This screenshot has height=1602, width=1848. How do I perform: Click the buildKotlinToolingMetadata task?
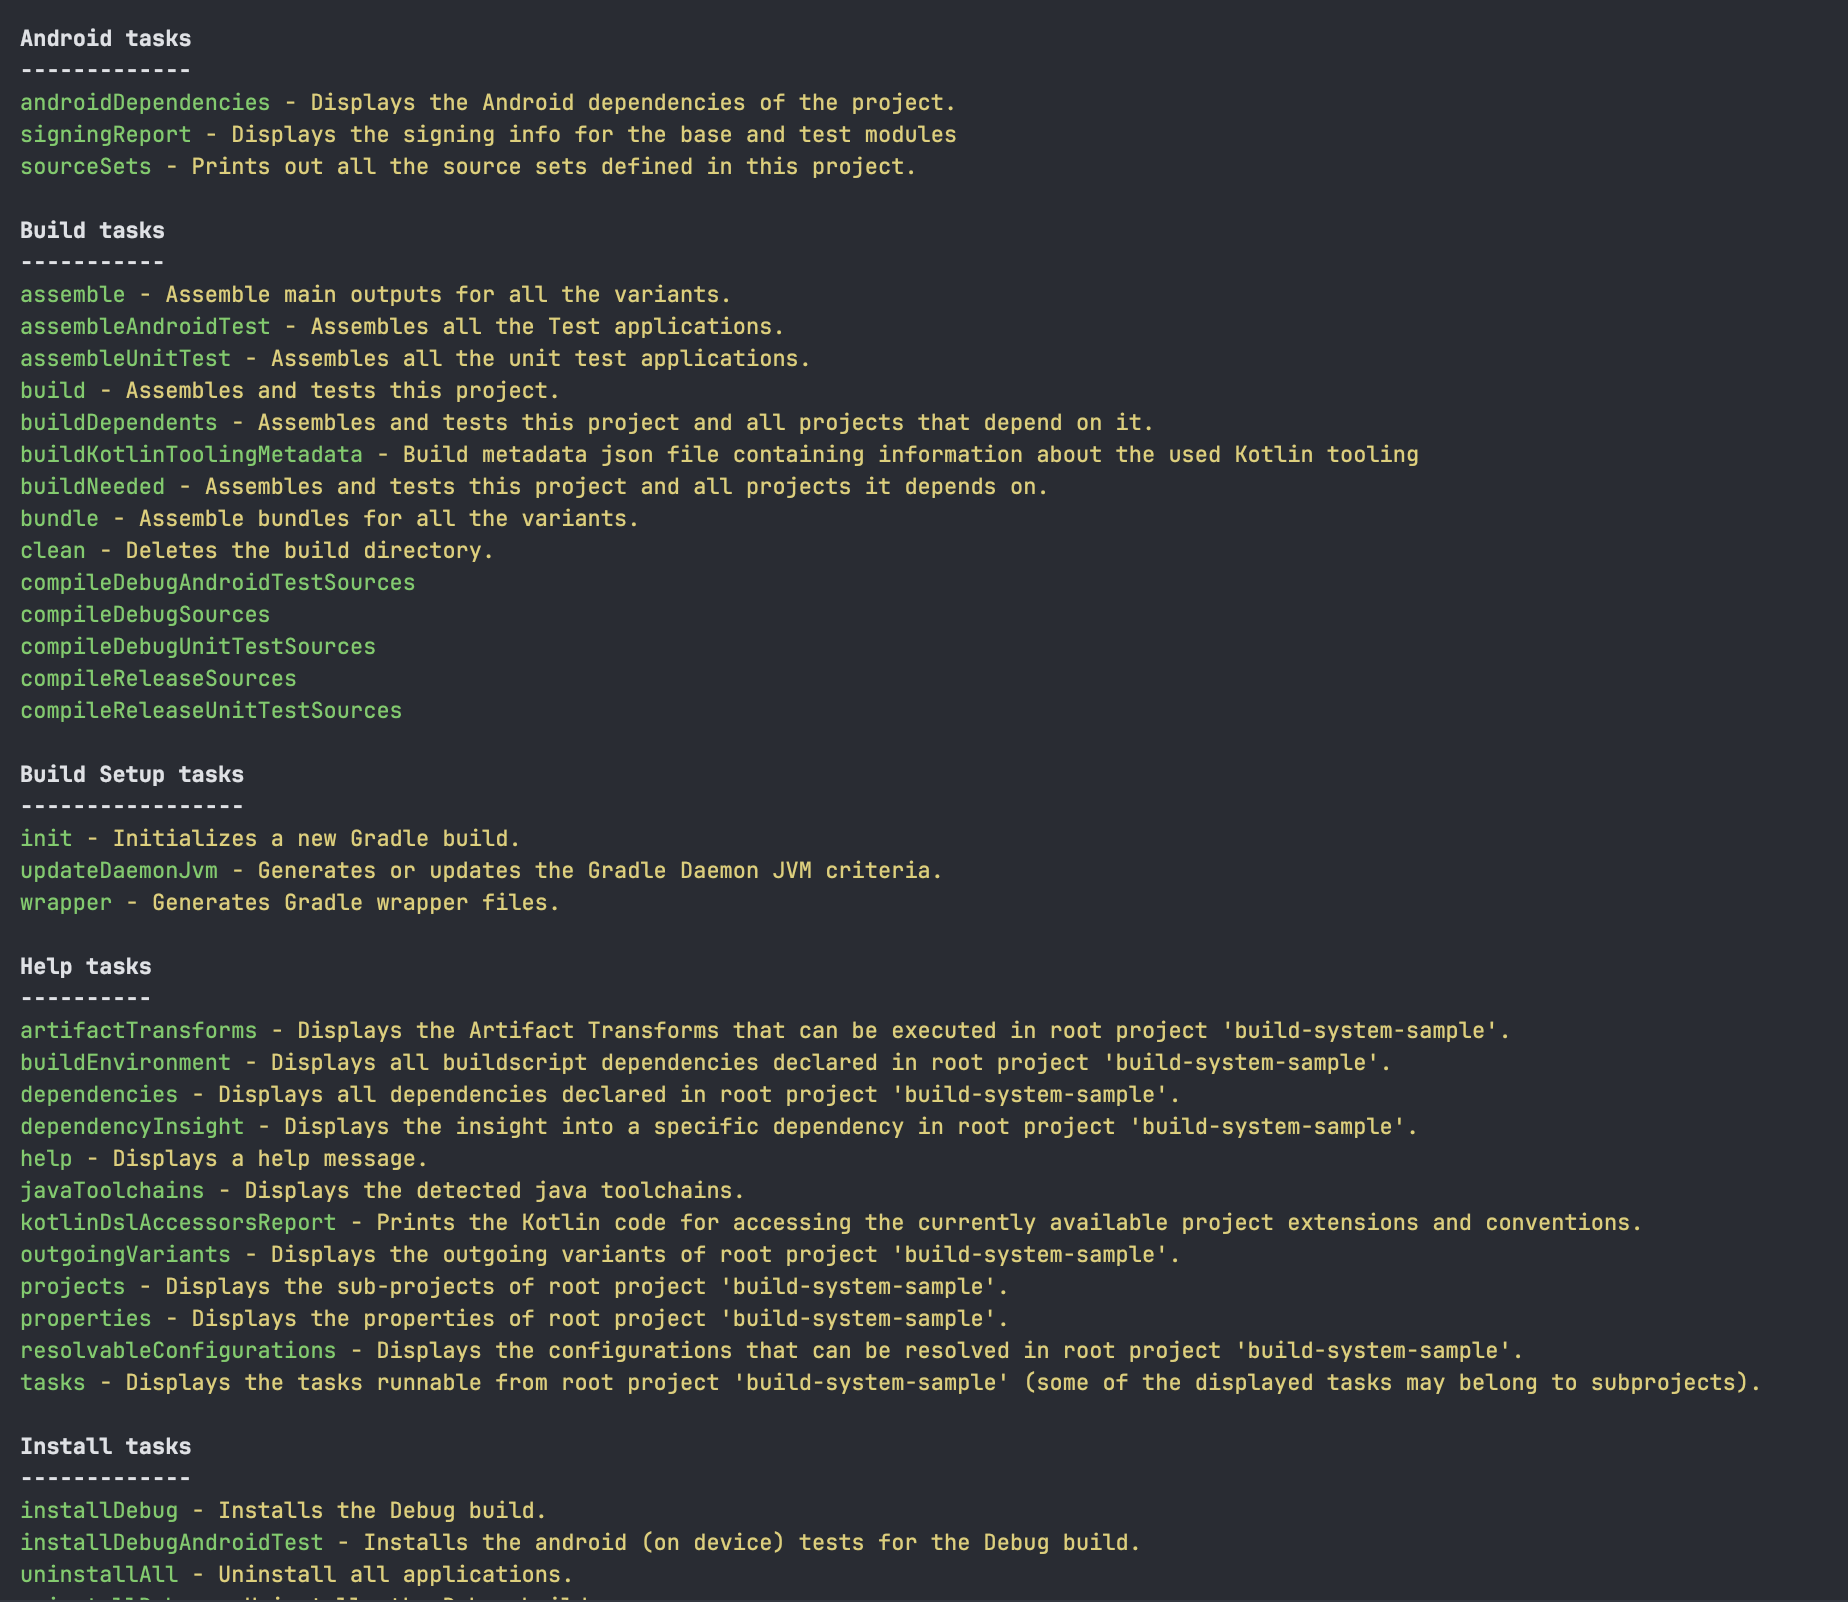191,455
